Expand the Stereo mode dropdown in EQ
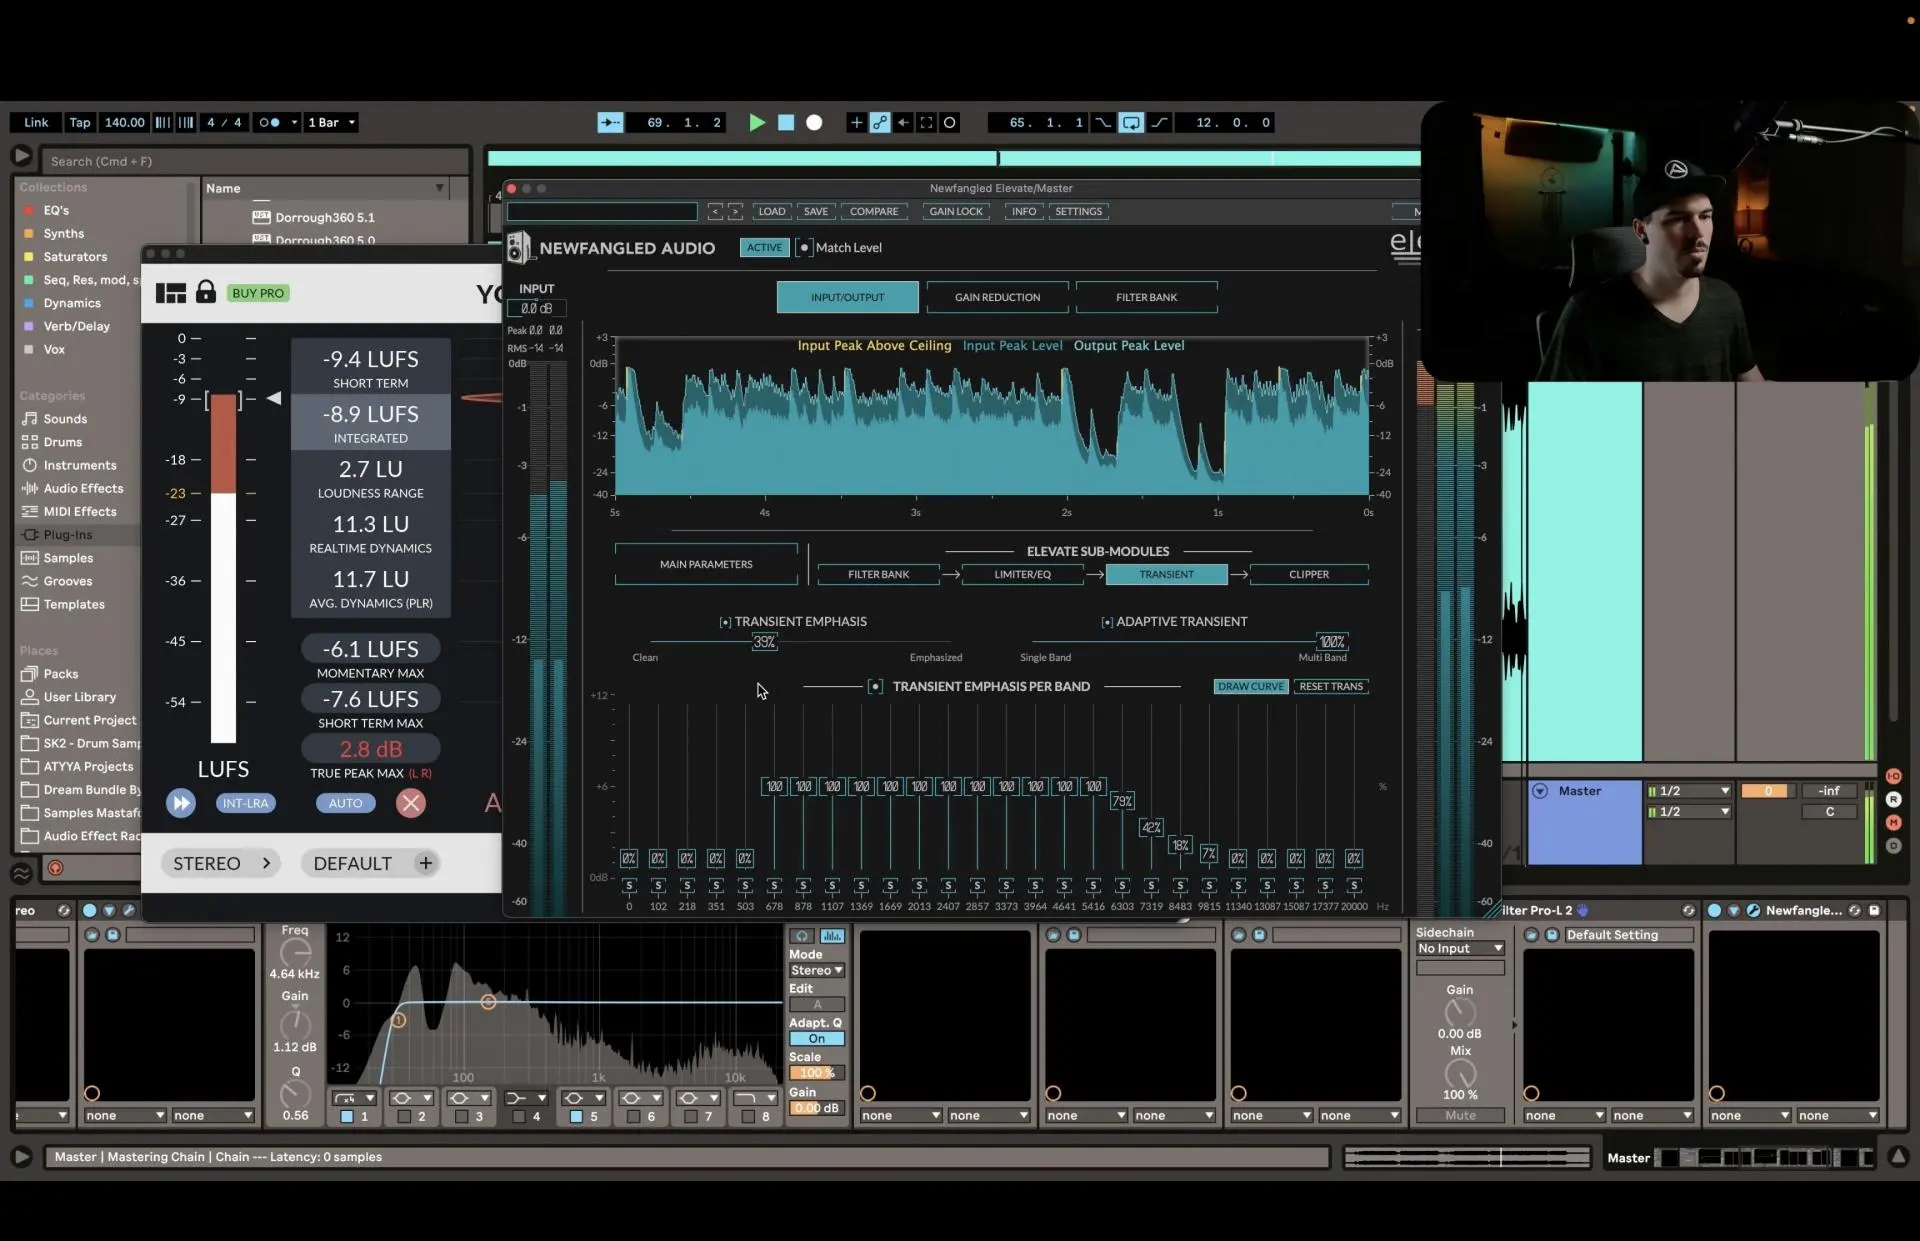1920x1241 pixels. pyautogui.click(x=816, y=970)
